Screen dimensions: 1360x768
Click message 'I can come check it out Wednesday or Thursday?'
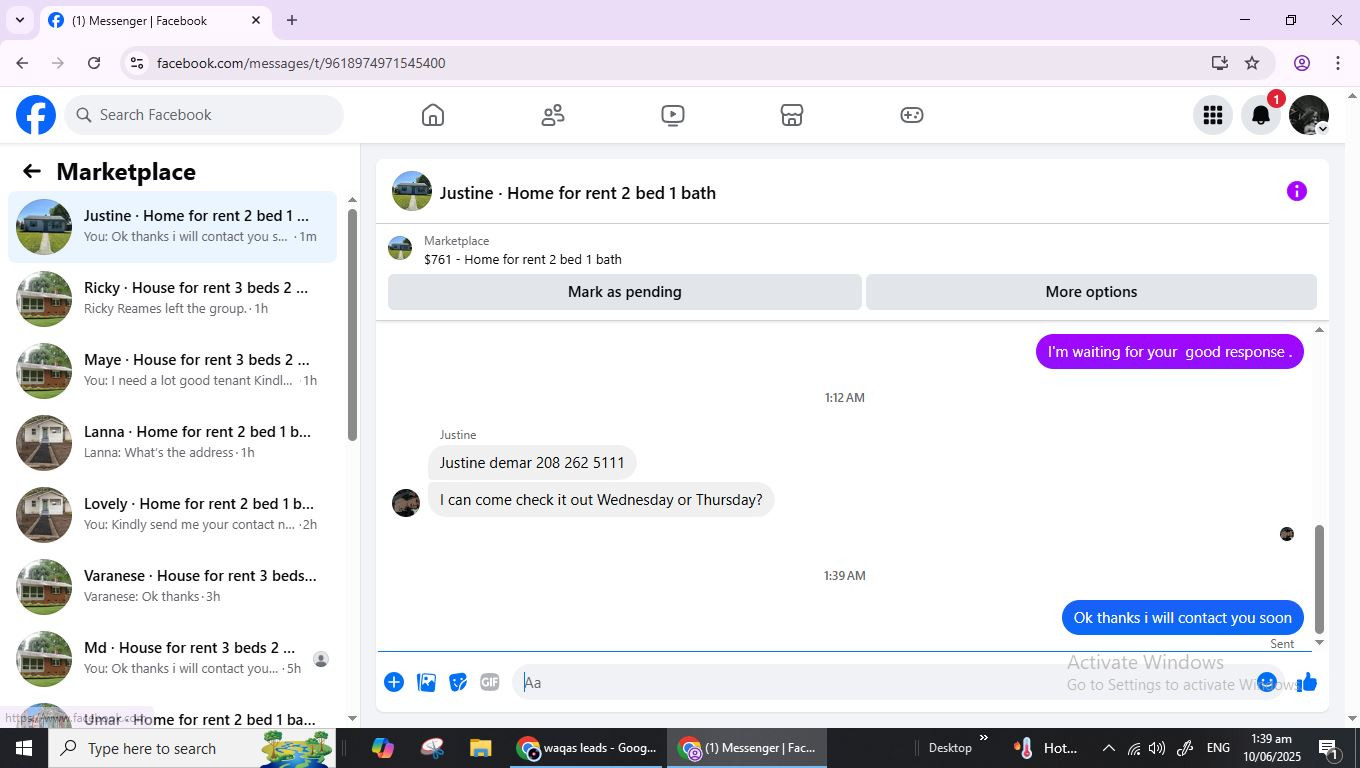pos(601,500)
